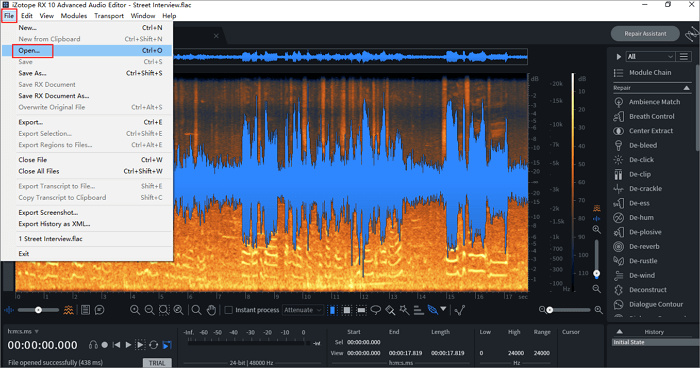This screenshot has width=700, height=368.
Task: Start playback with the play button
Action: tap(128, 345)
